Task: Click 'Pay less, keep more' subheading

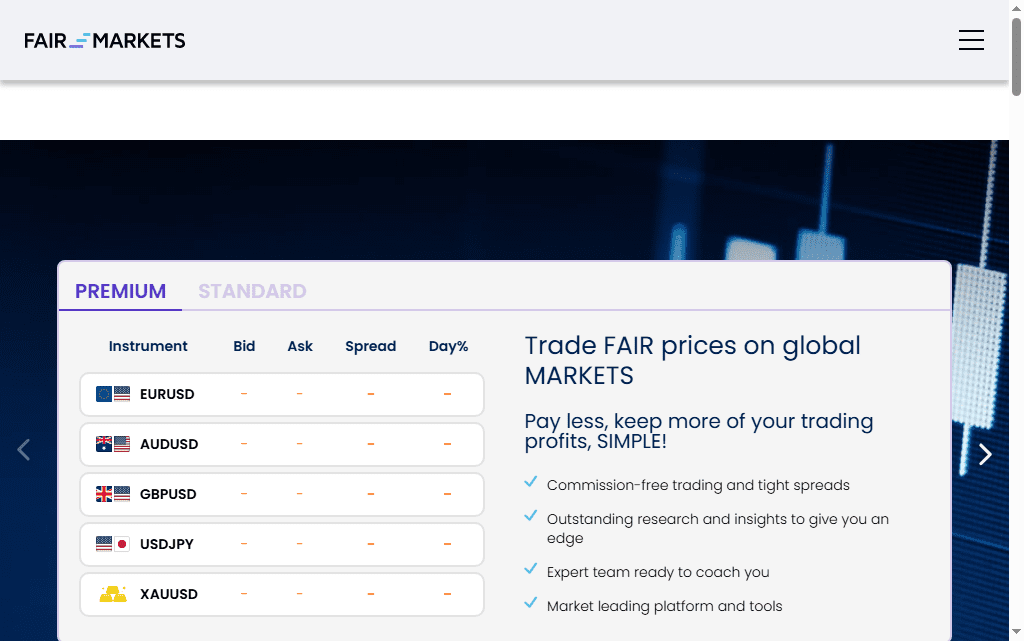Action: pos(699,431)
